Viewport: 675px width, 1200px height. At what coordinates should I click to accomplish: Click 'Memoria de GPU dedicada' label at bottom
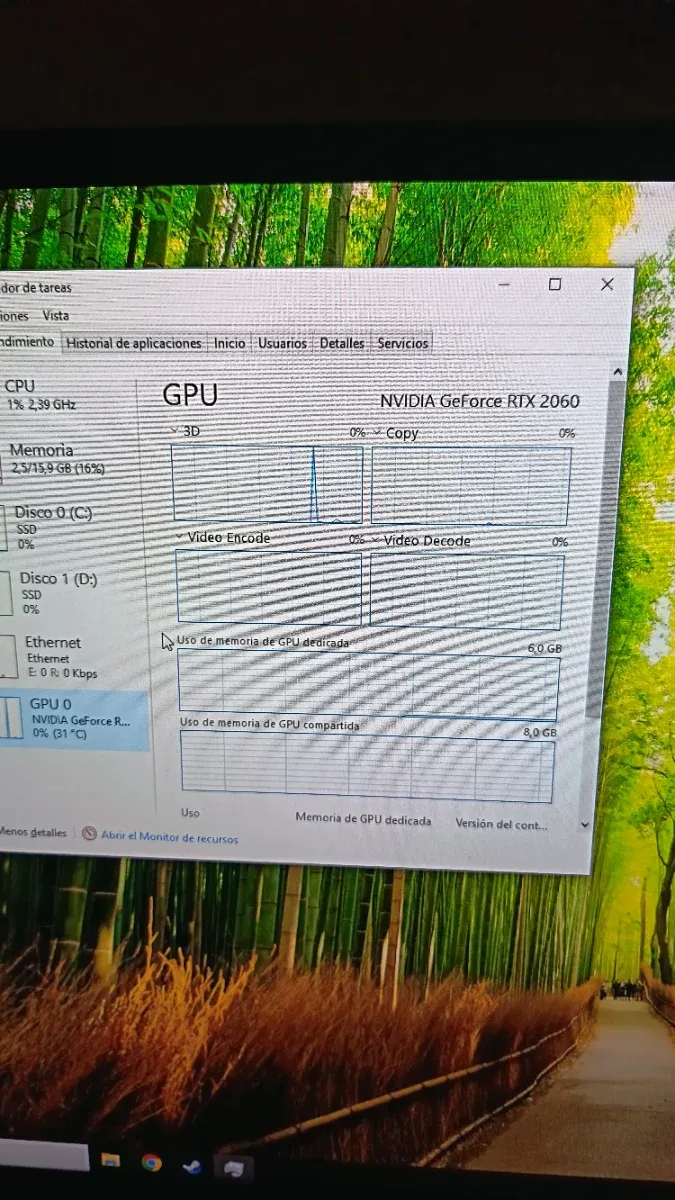tap(364, 820)
